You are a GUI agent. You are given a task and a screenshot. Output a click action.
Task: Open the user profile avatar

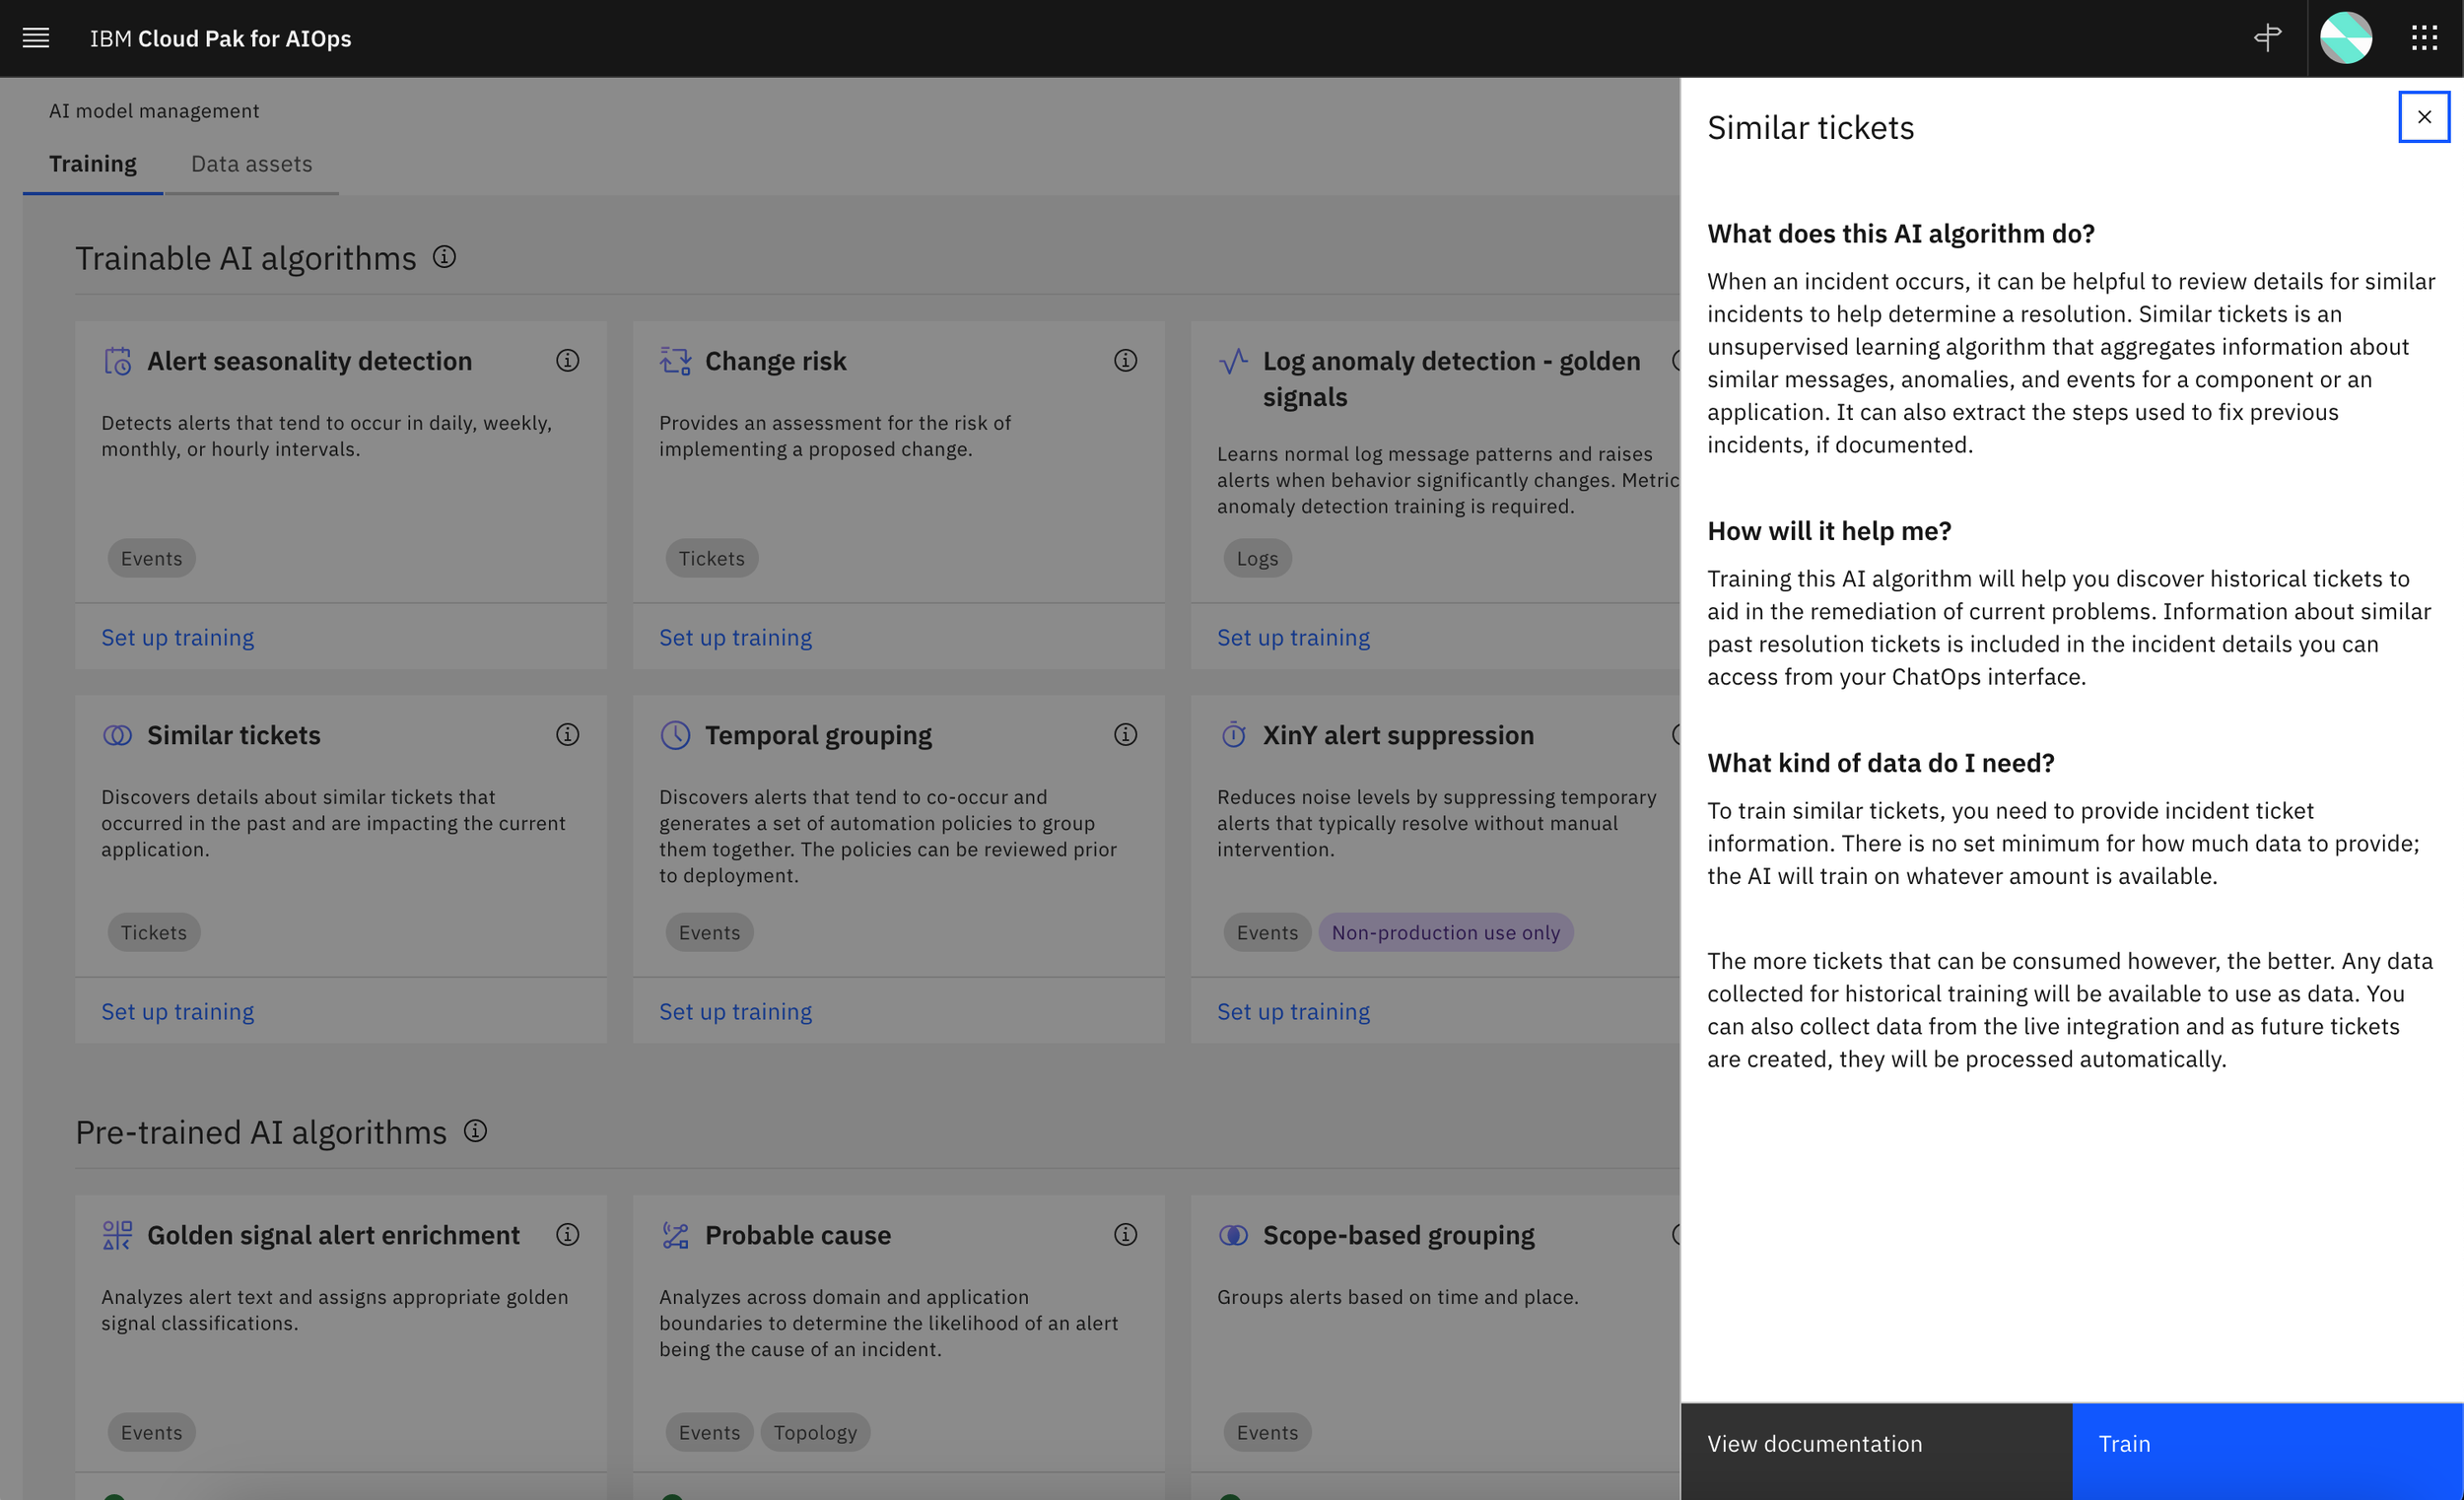click(2345, 38)
